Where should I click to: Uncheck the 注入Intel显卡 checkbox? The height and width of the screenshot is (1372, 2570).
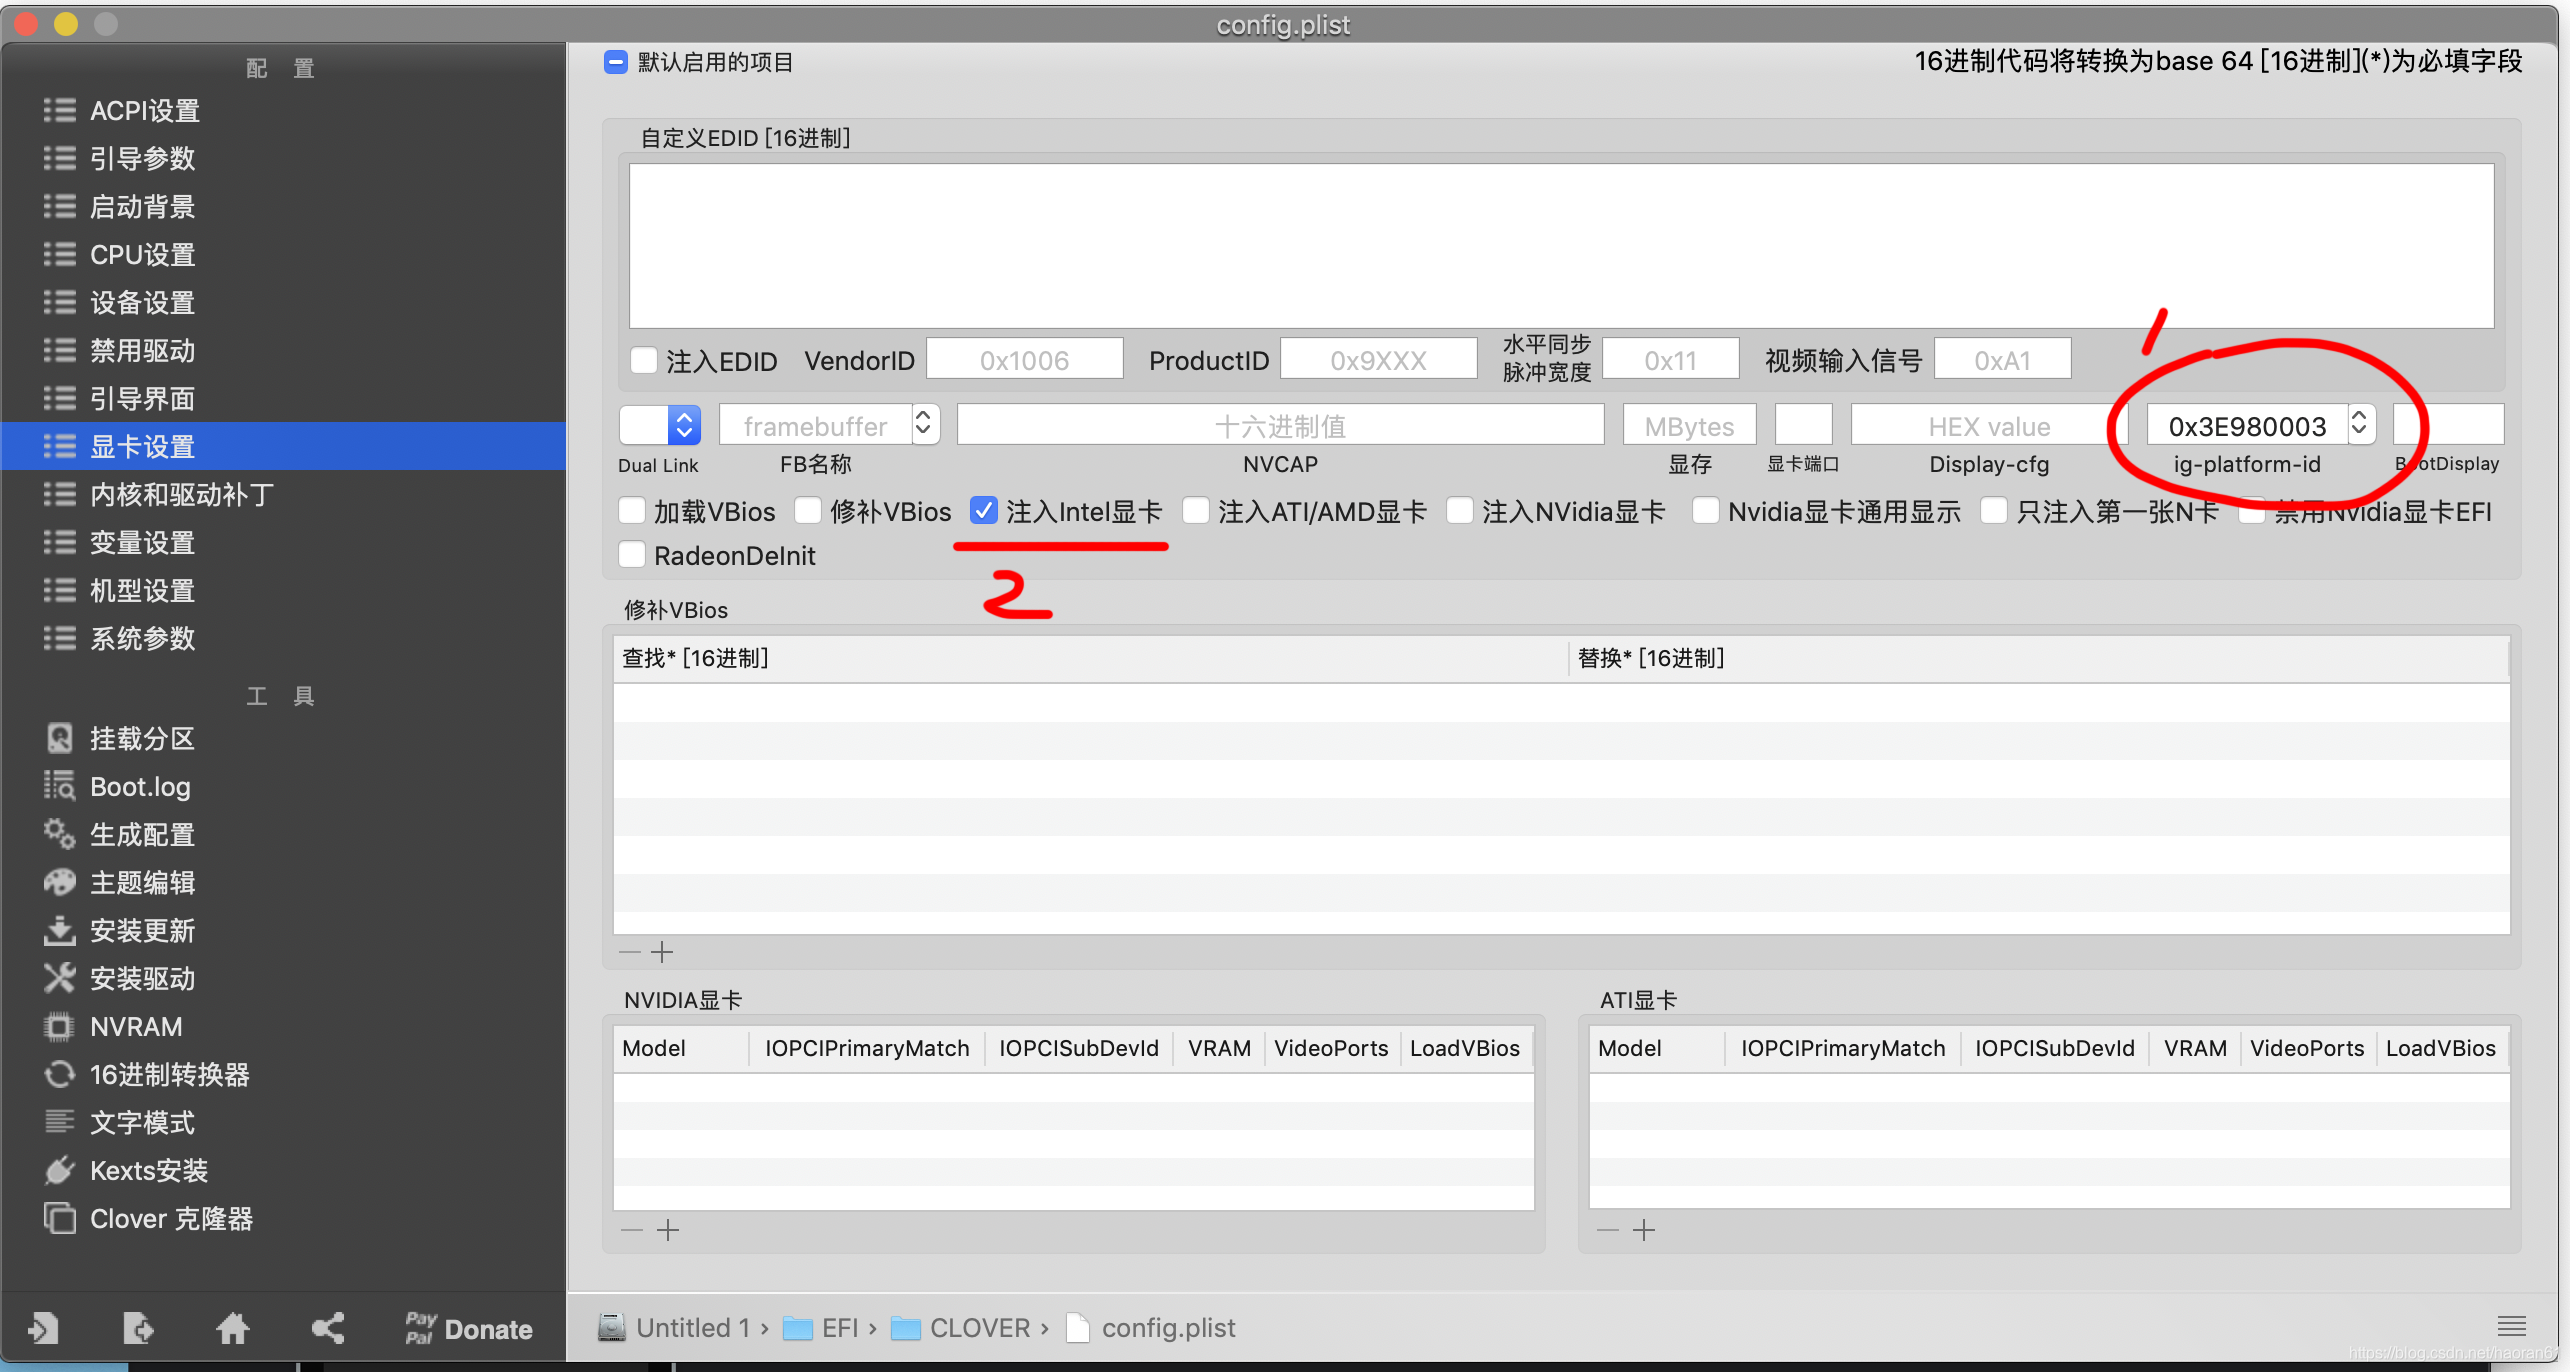(983, 511)
